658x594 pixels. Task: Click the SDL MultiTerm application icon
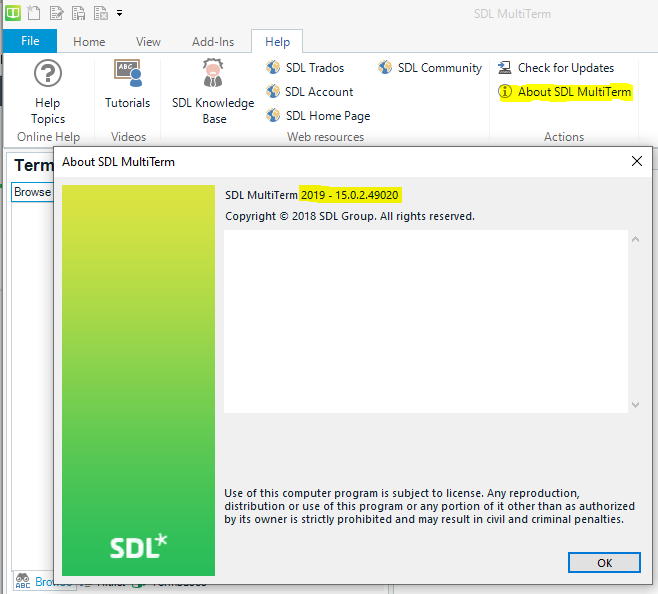pos(13,13)
